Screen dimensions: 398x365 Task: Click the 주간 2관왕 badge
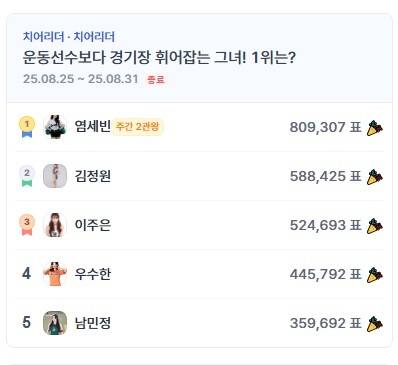point(137,127)
